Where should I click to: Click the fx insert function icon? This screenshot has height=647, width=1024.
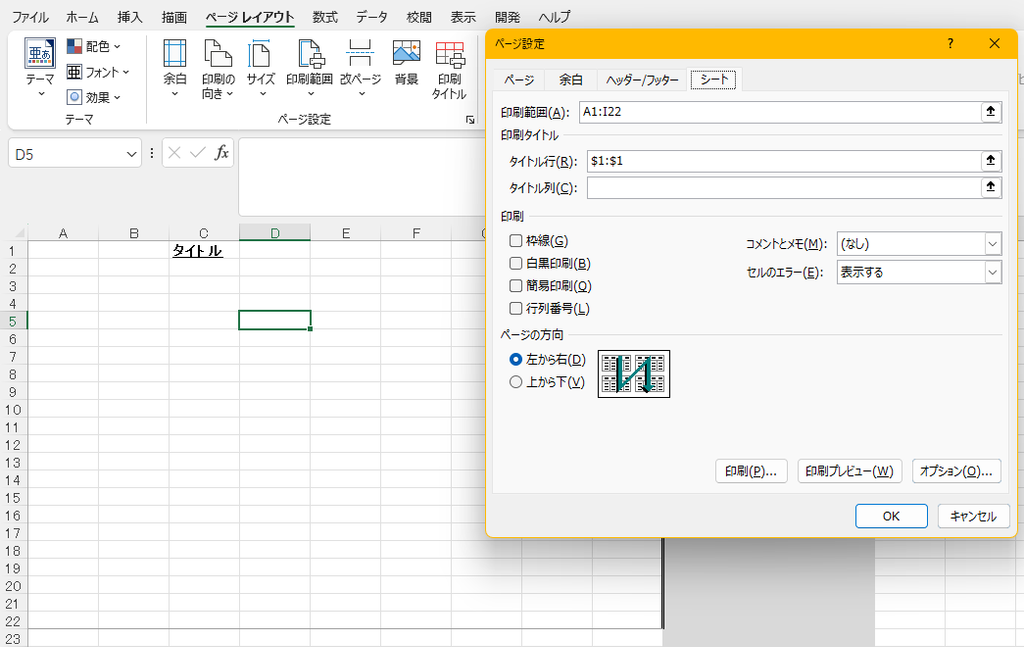(222, 153)
